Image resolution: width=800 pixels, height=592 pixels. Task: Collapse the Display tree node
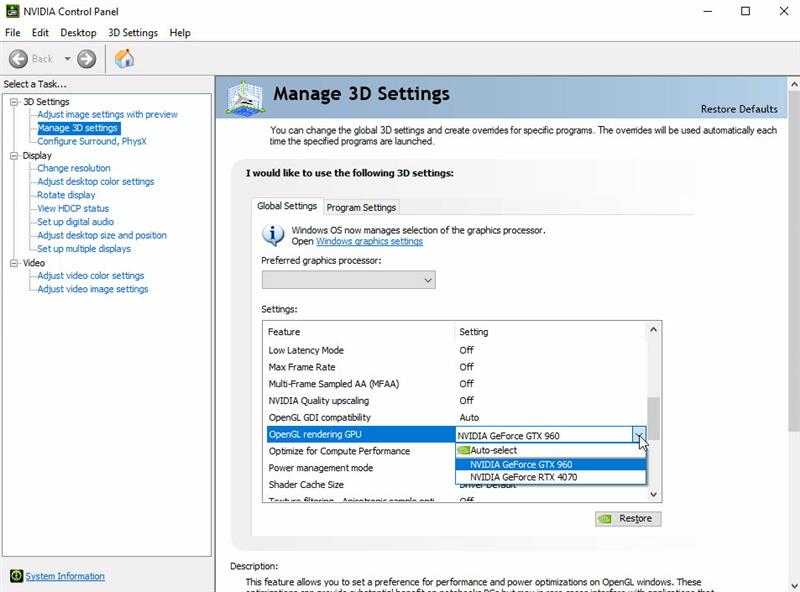pyautogui.click(x=14, y=156)
